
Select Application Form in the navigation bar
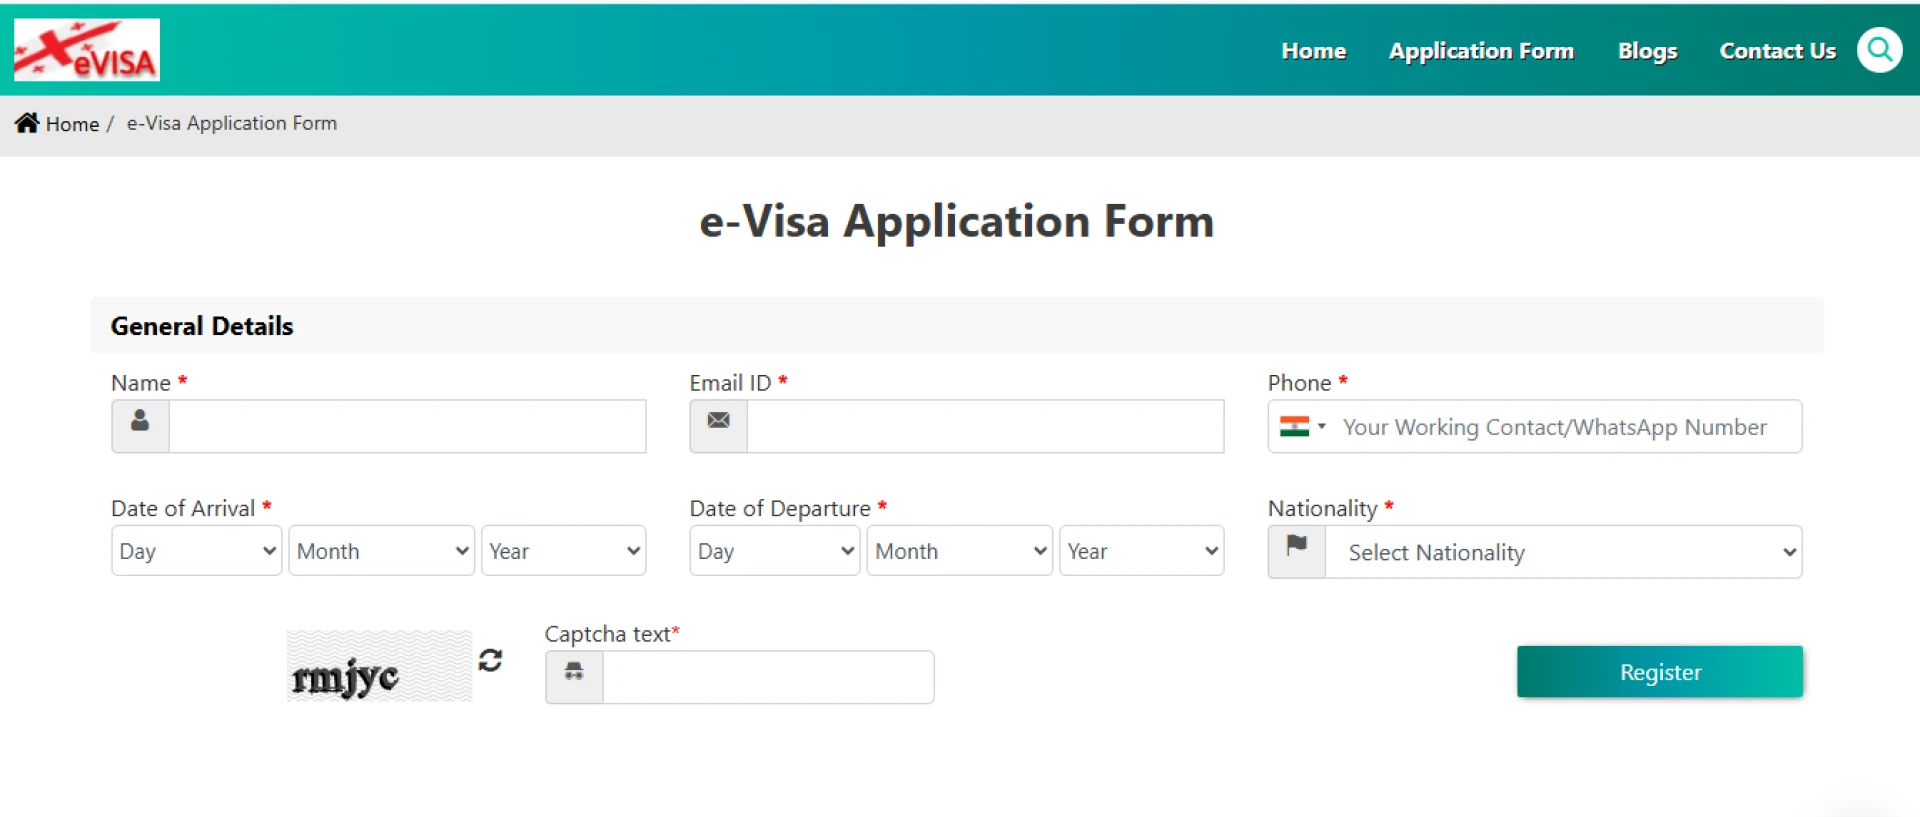[1481, 50]
